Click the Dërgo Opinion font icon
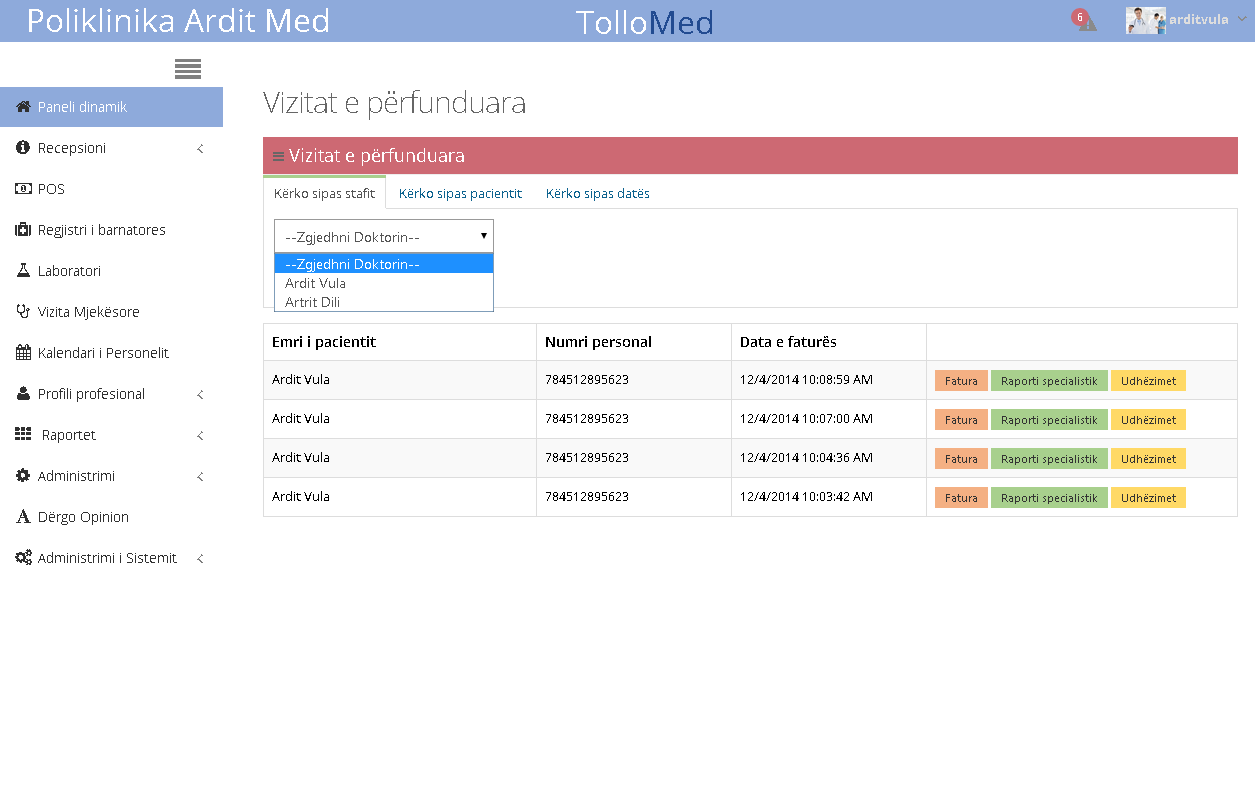The width and height of the screenshot is (1255, 801). [23, 517]
